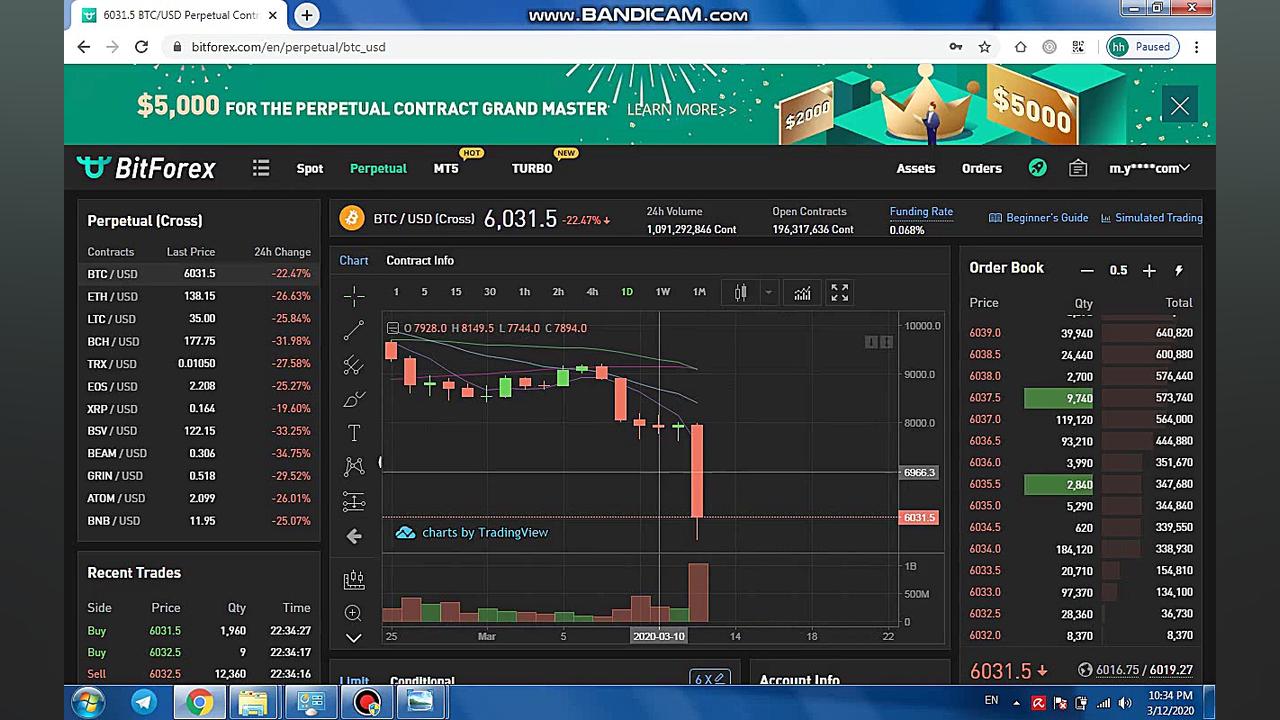Viewport: 1280px width, 720px height.
Task: Select the 1W timeframe
Action: click(663, 292)
